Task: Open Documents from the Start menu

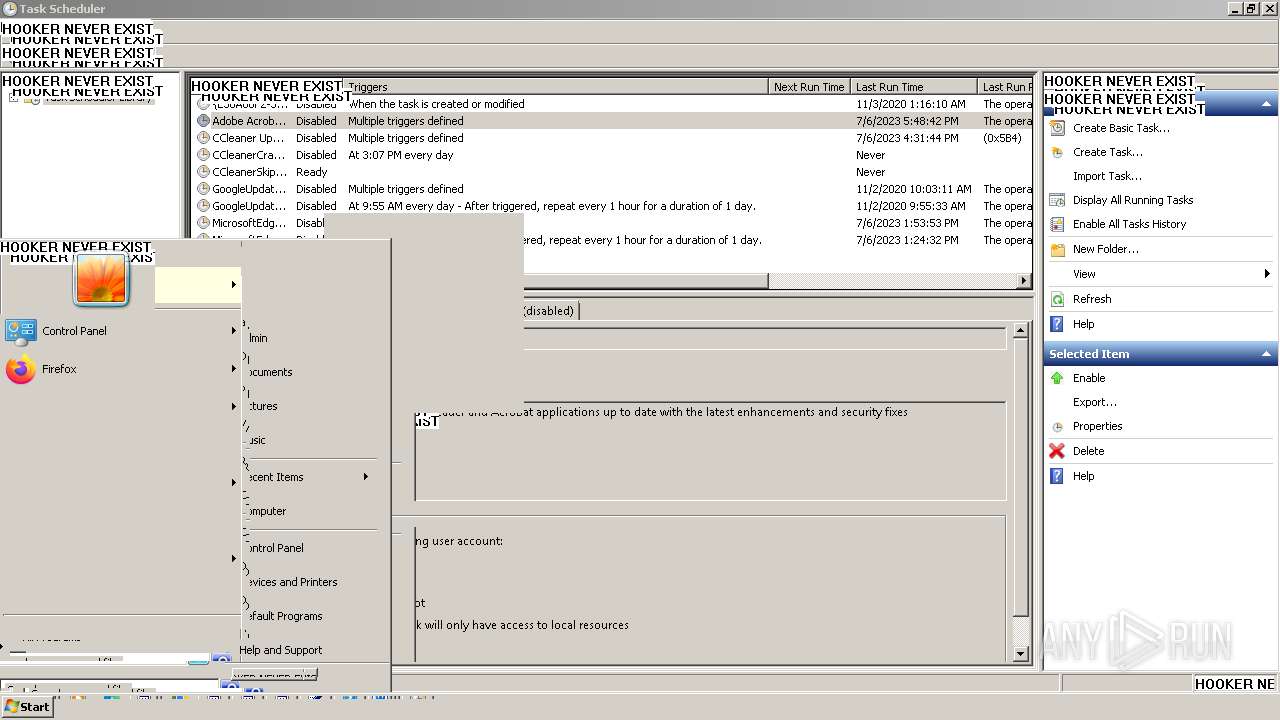Action: point(269,372)
